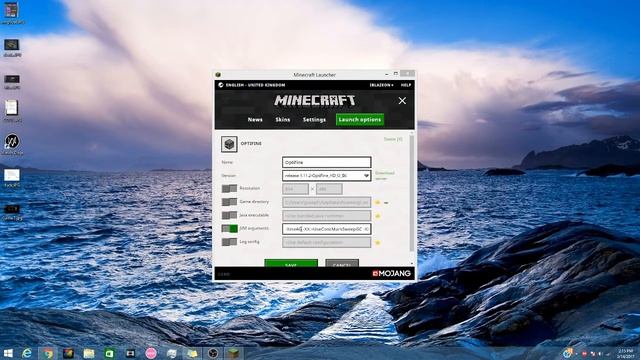Open the Skins tab
Image resolution: width=640 pixels, height=360 pixels.
[x=282, y=120]
